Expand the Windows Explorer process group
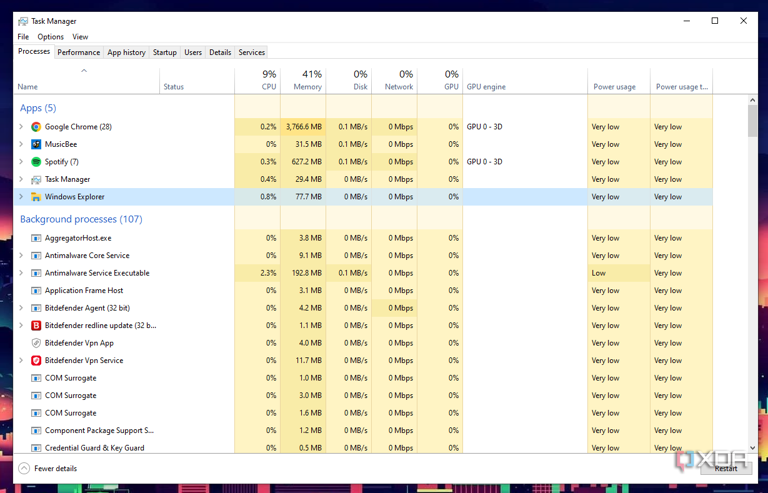 [21, 197]
